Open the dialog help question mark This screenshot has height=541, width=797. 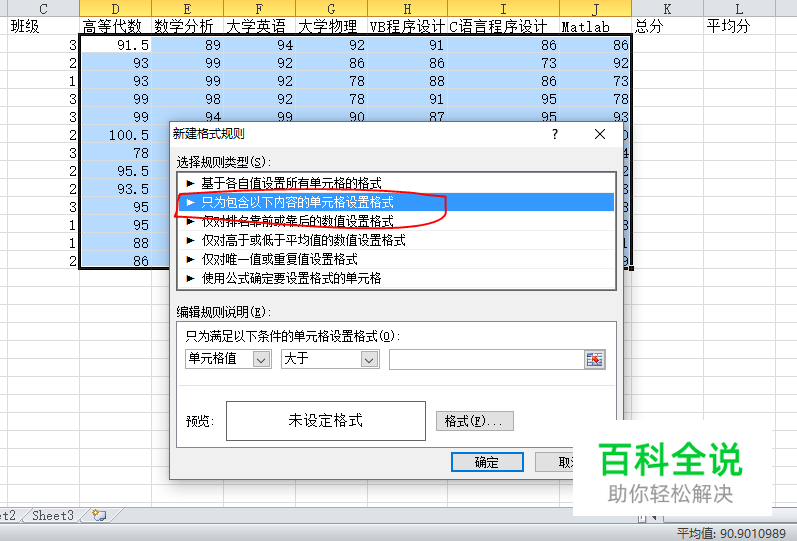[555, 134]
